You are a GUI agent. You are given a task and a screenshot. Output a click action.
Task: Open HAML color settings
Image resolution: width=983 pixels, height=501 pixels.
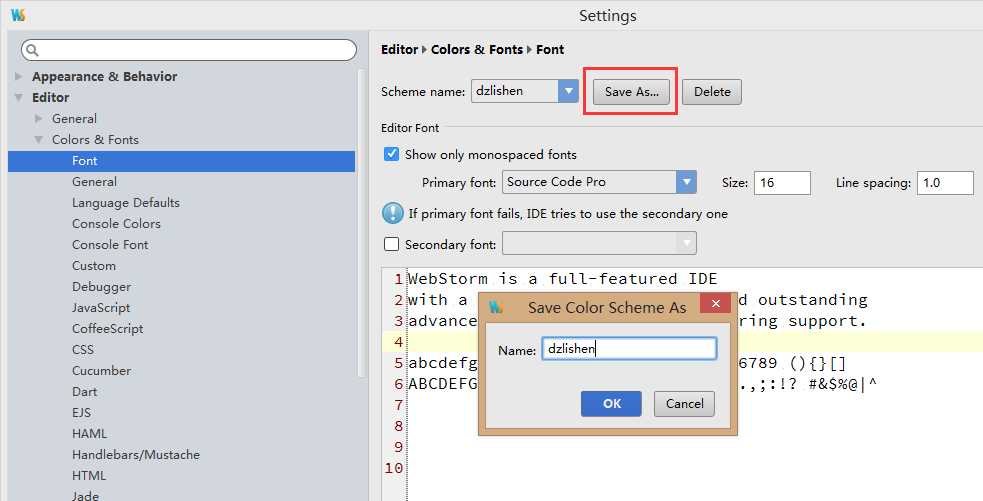[89, 434]
